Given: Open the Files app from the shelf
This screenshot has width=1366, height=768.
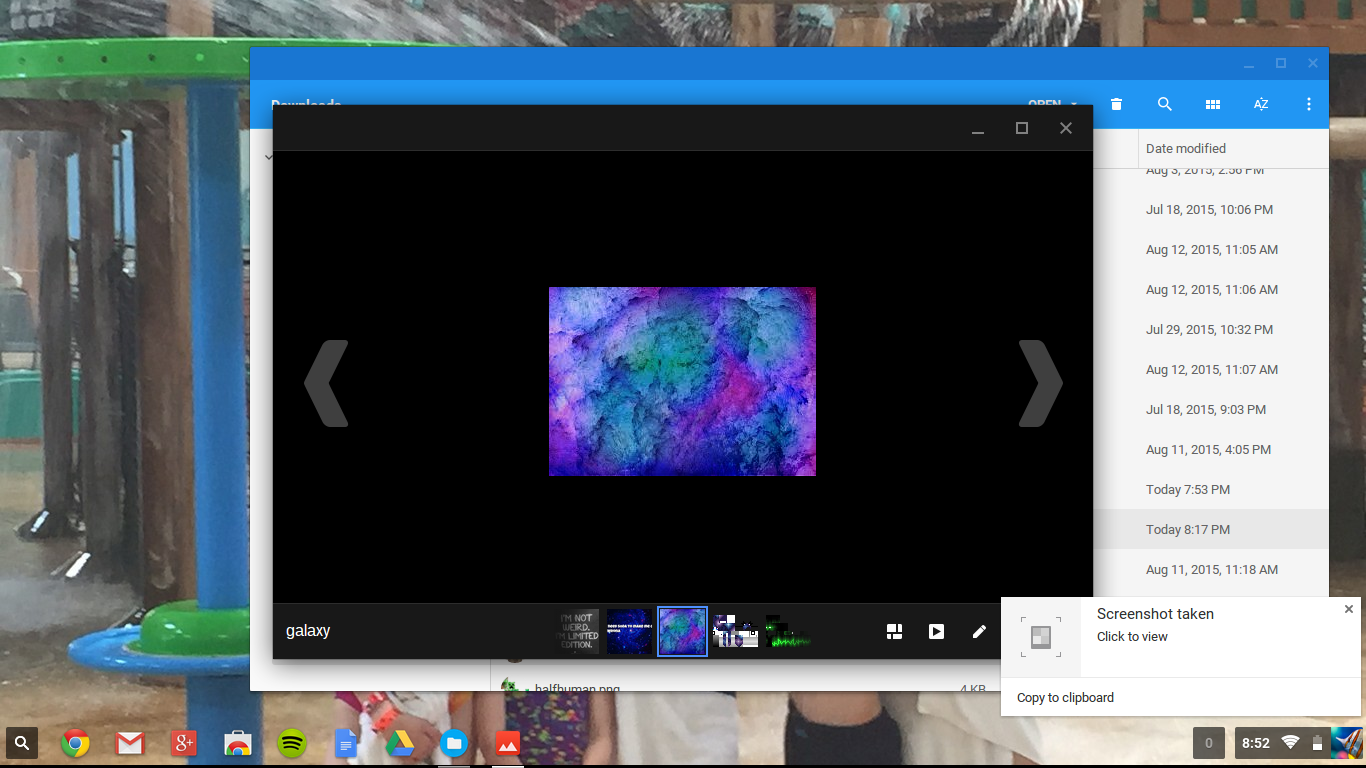Looking at the screenshot, I should point(454,743).
